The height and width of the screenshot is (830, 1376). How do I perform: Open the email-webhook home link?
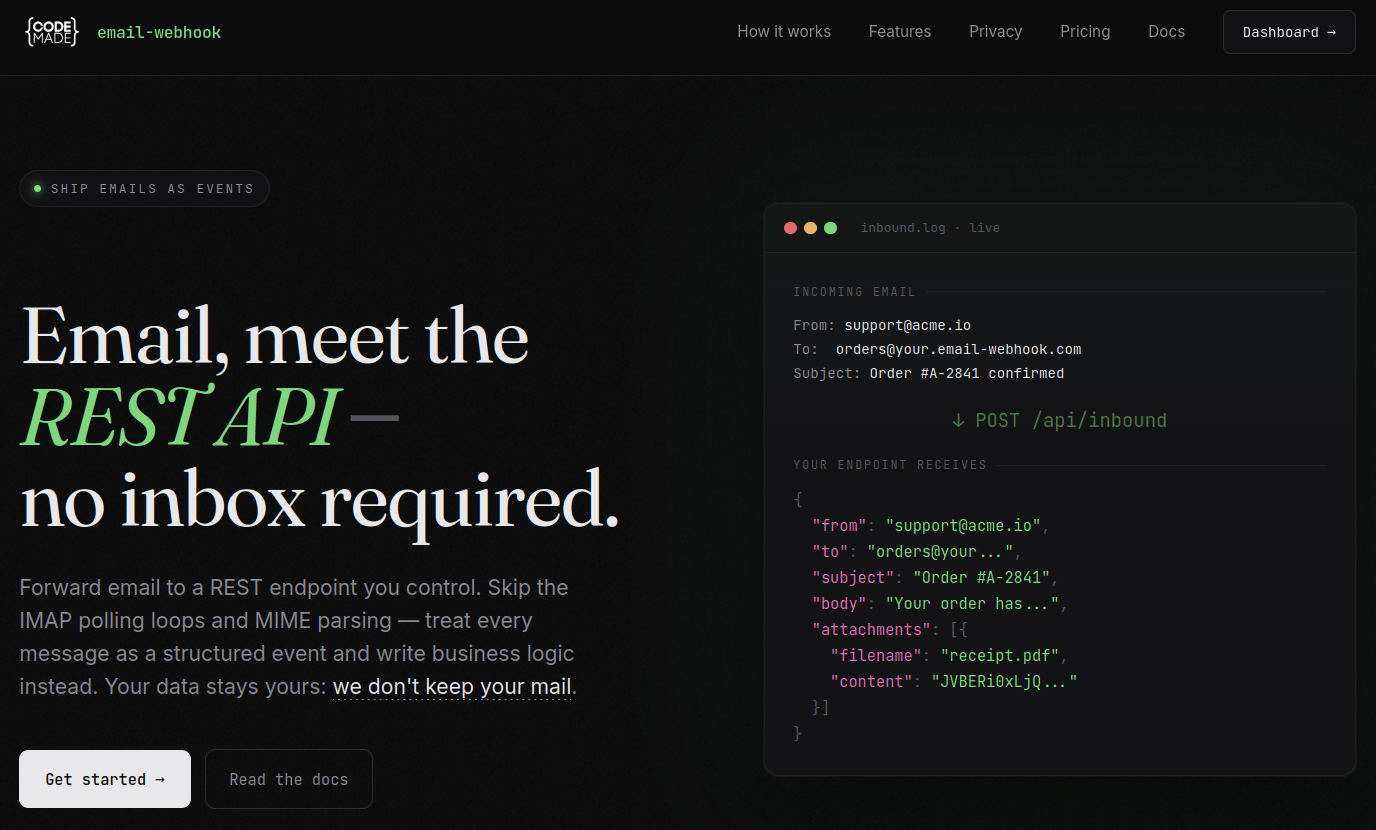[159, 32]
